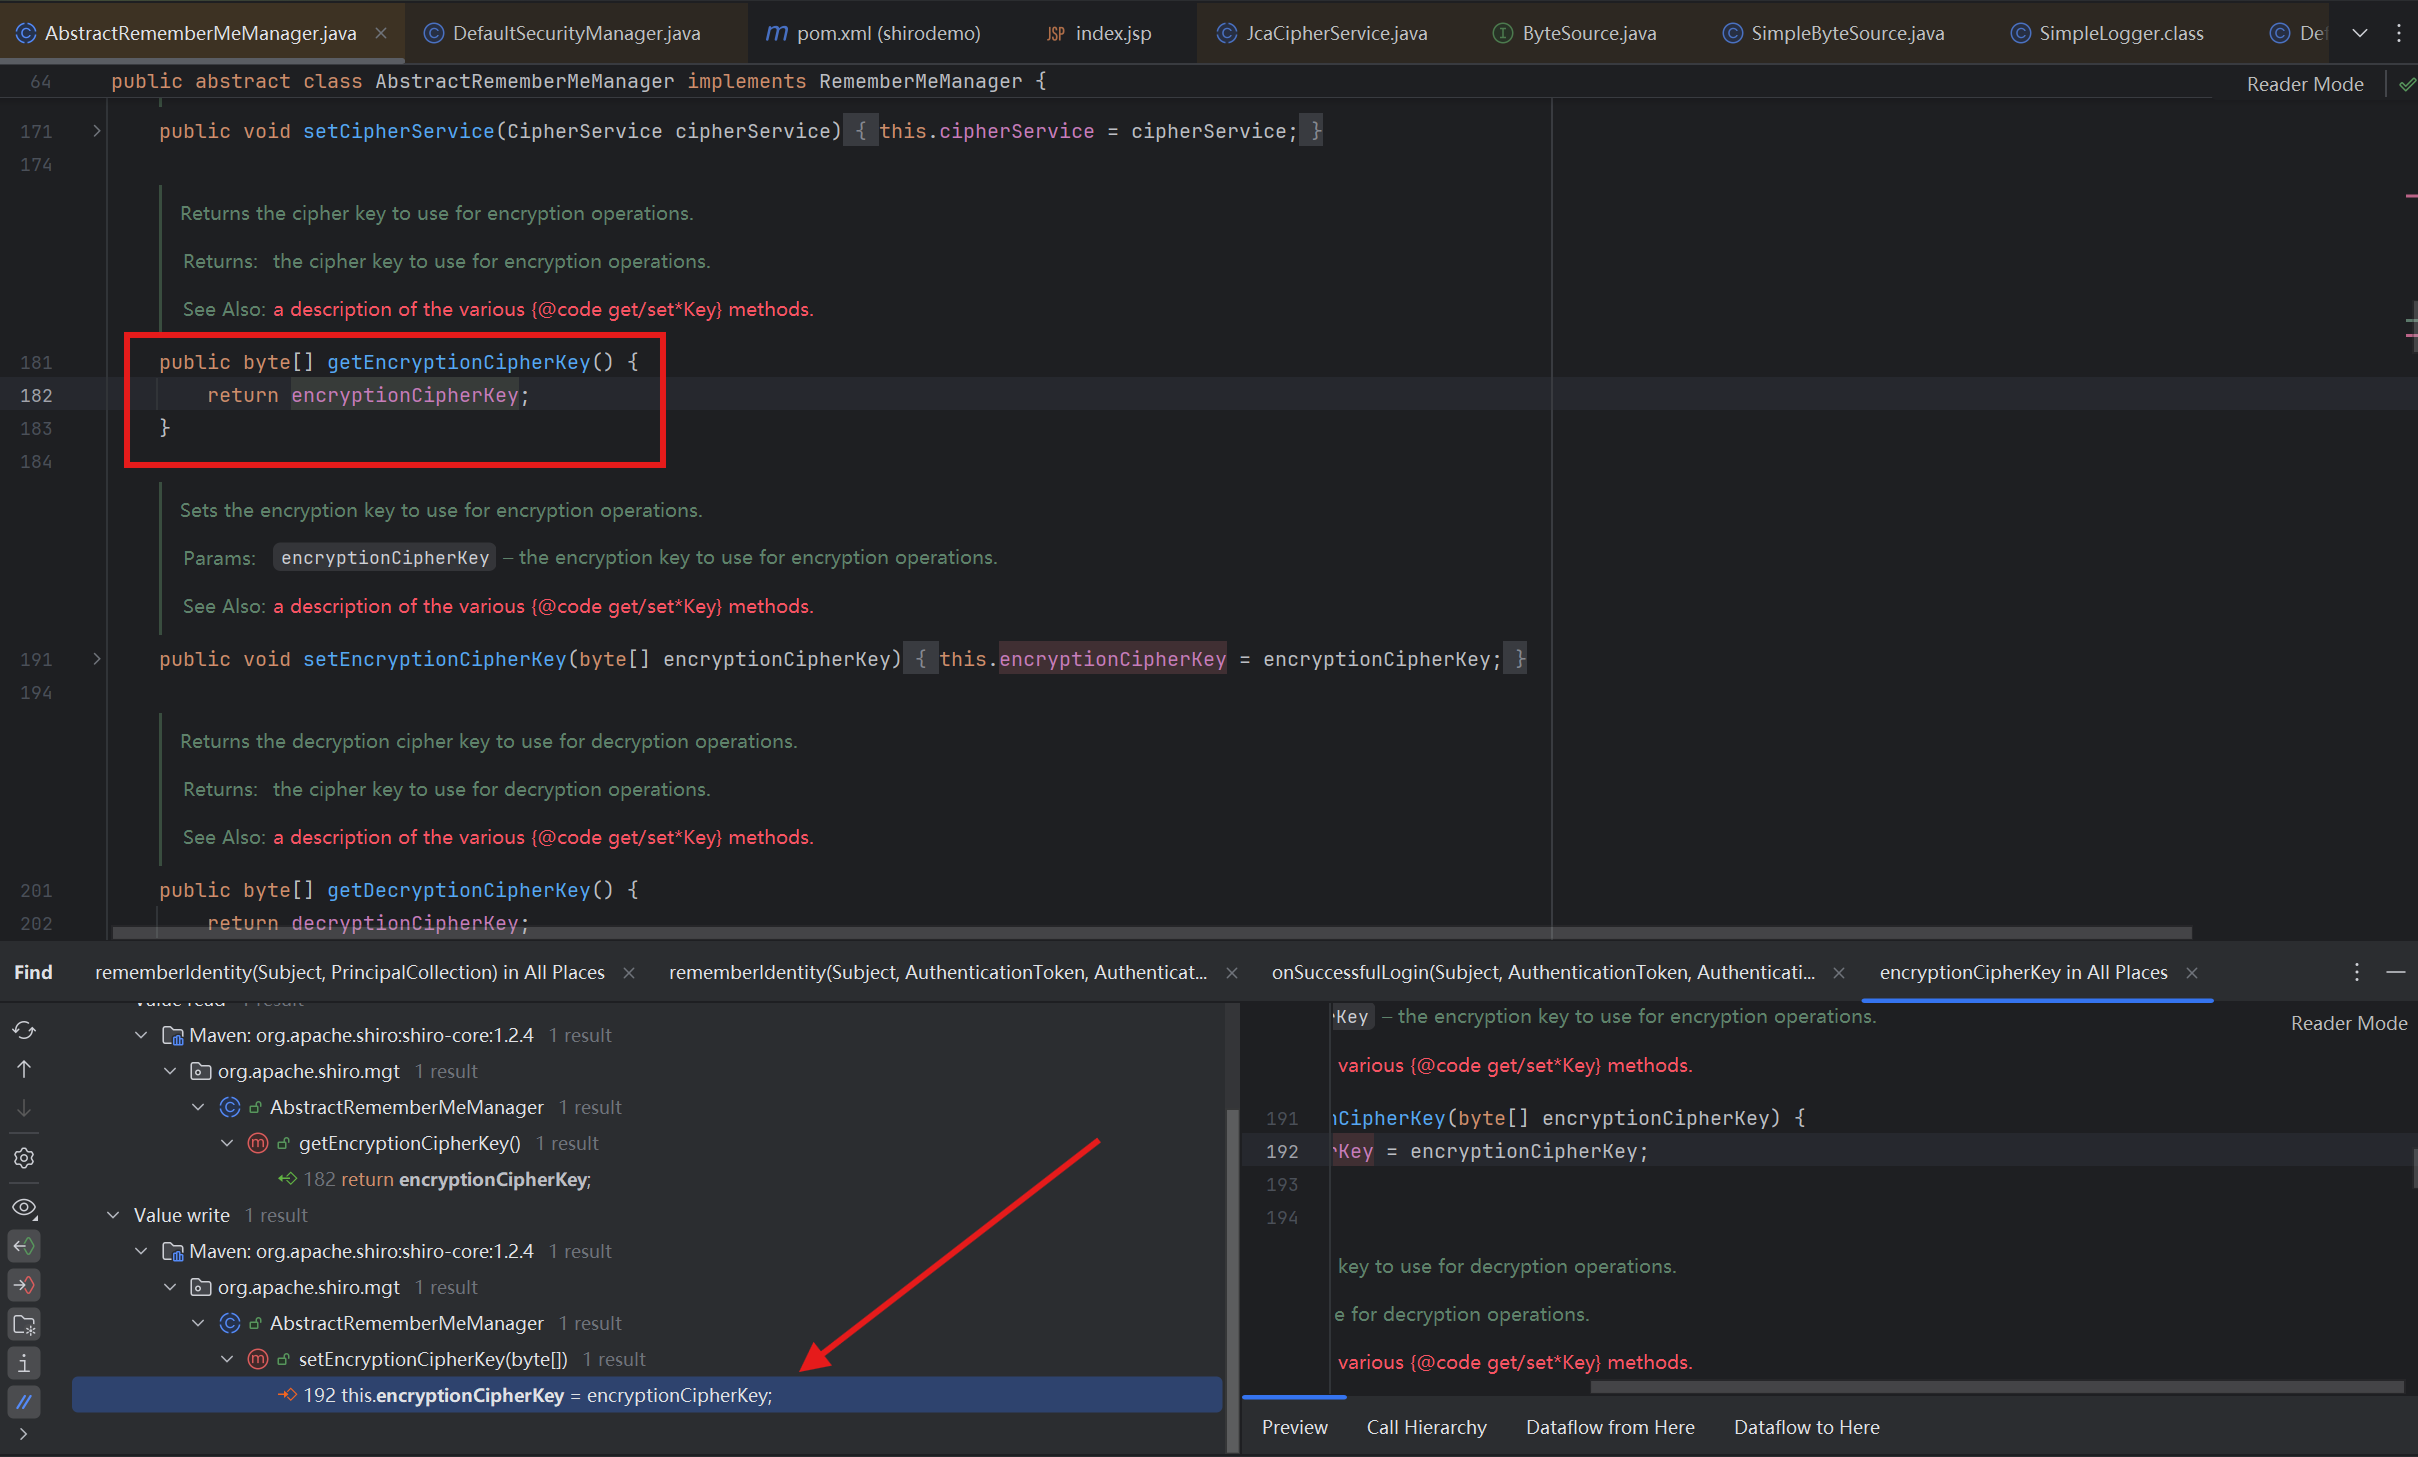
Task: Click the Find panel three-dots options icon
Action: [2357, 972]
